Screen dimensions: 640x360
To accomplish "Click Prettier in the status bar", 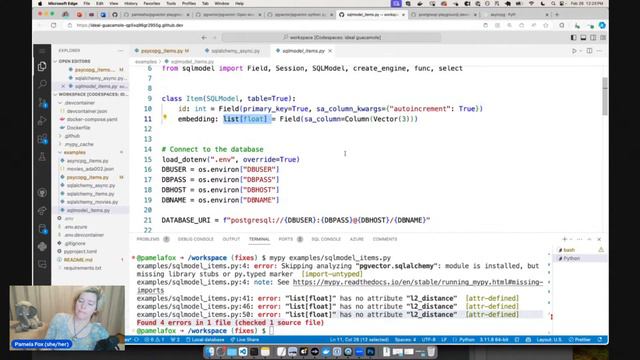I will point(580,340).
